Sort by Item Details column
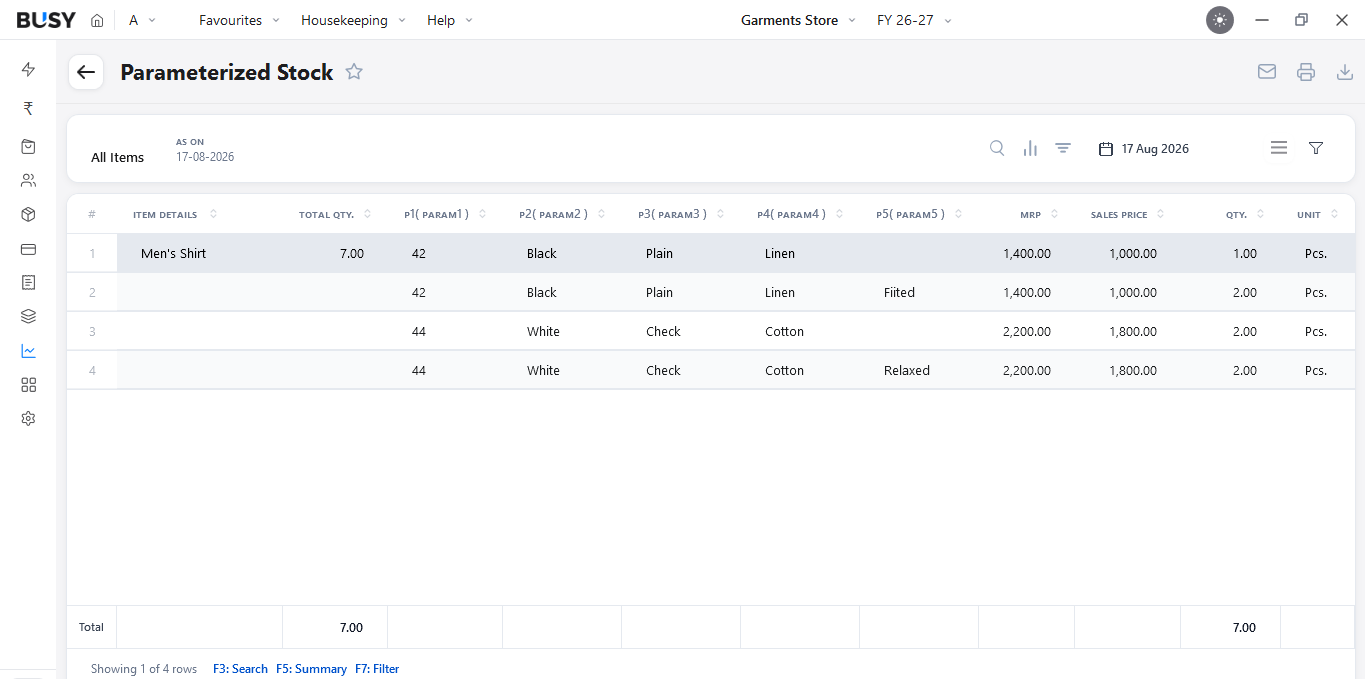 175,215
